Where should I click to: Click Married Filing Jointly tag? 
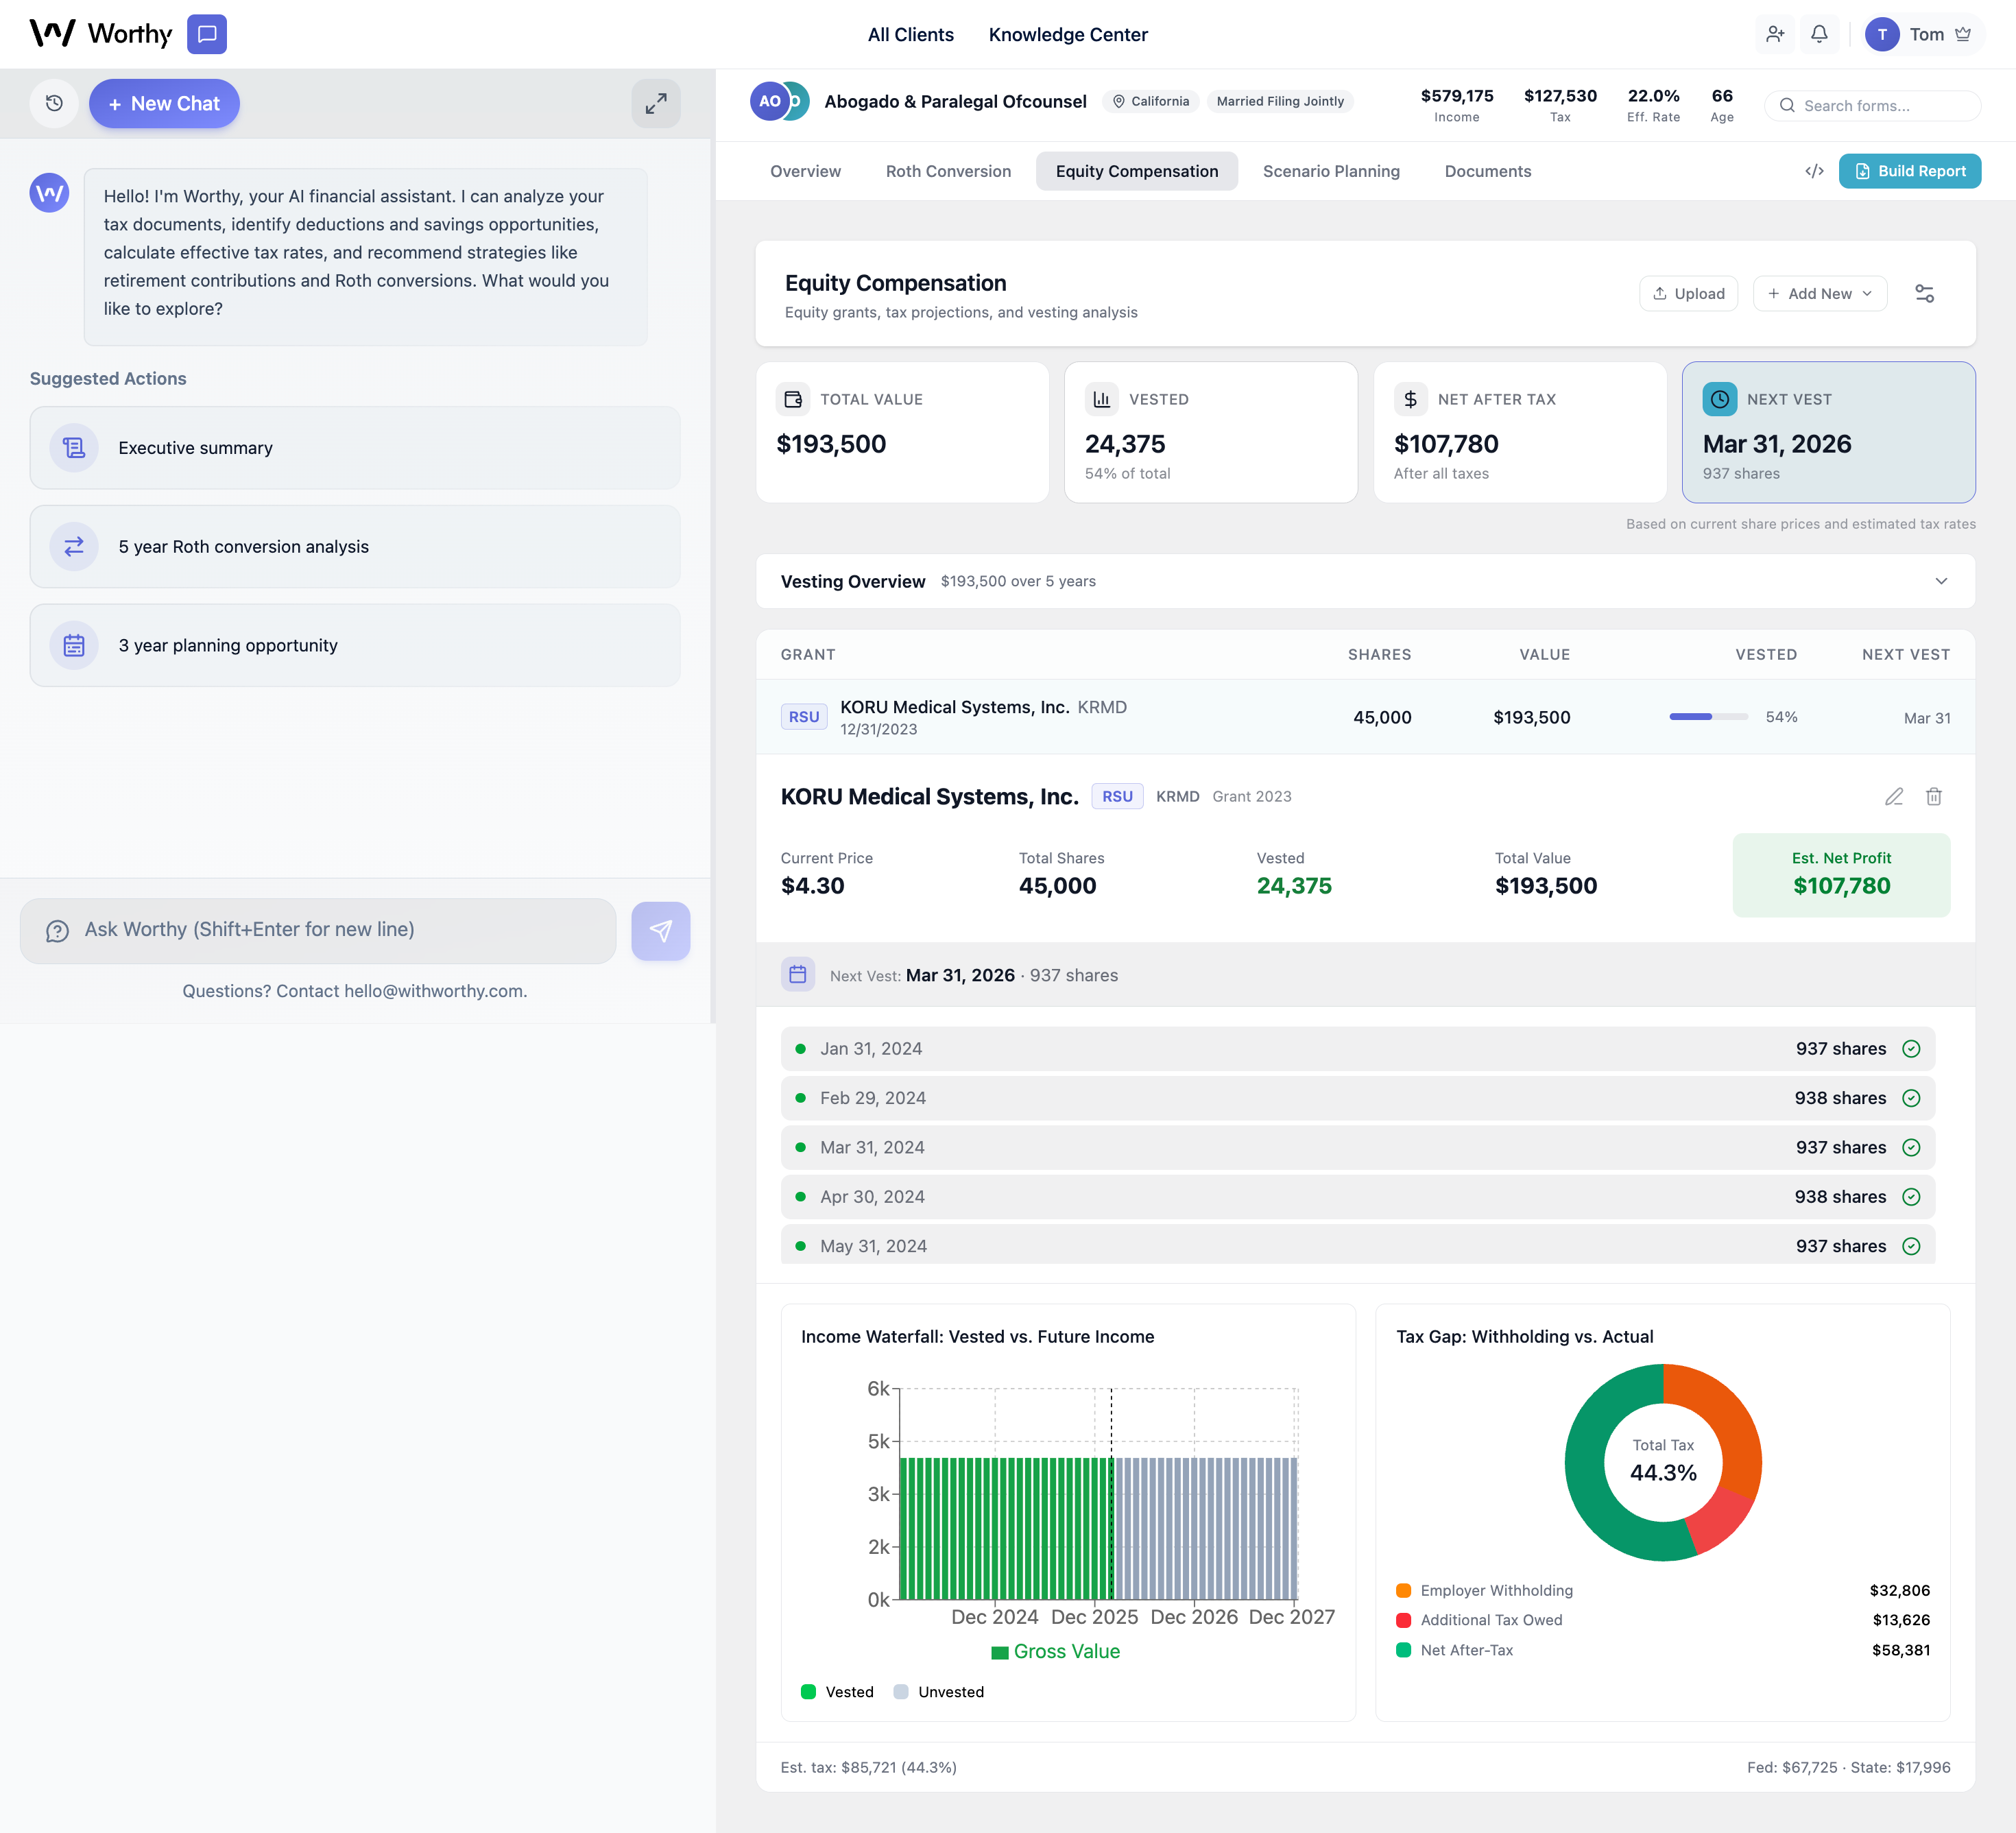1280,101
